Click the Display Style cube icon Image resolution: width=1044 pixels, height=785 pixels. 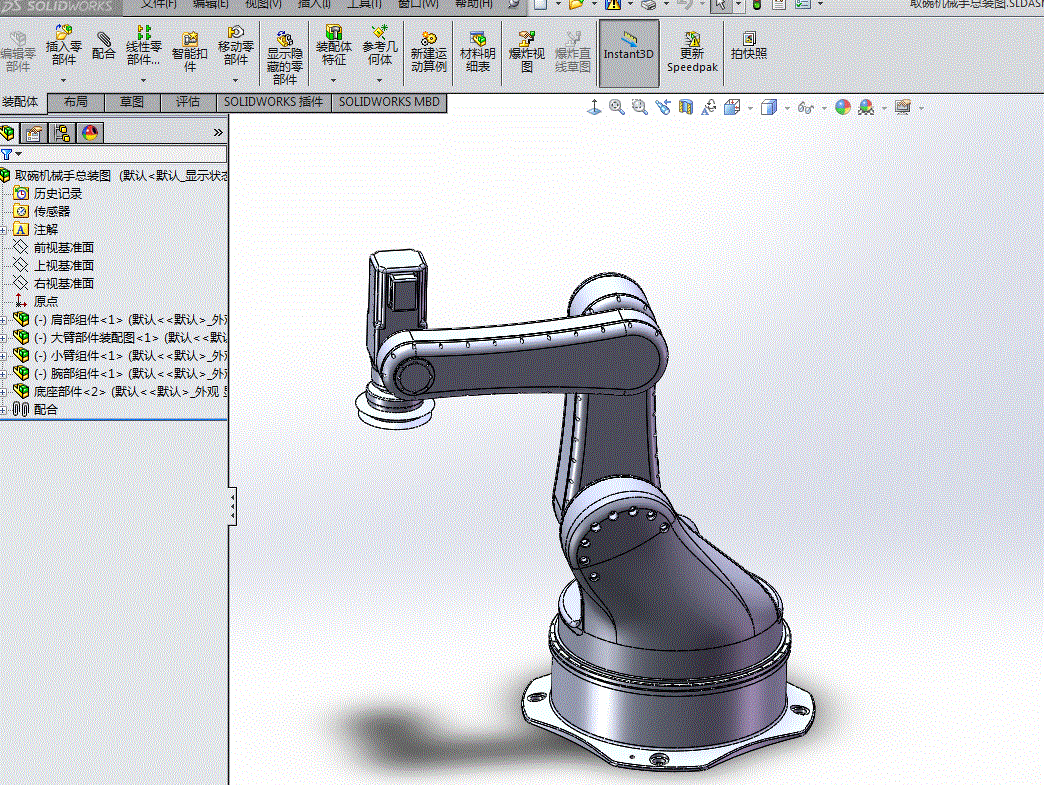click(x=769, y=107)
